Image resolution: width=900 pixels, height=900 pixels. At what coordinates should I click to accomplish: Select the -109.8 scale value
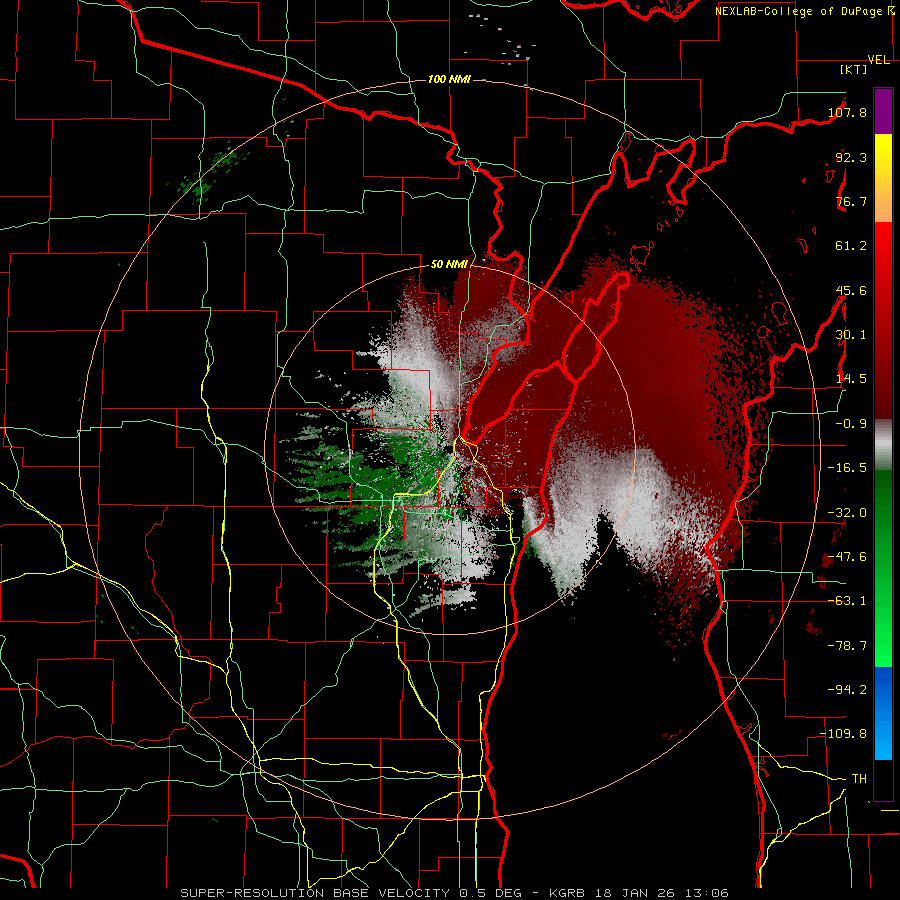point(844,734)
